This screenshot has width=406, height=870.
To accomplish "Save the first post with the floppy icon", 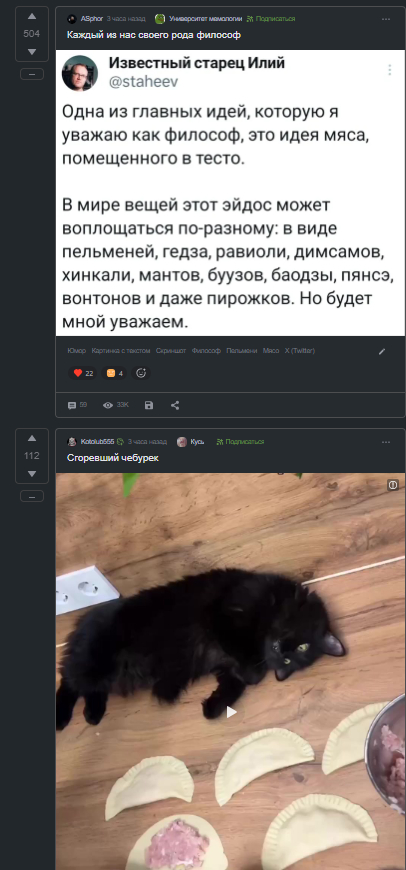I will (149, 406).
